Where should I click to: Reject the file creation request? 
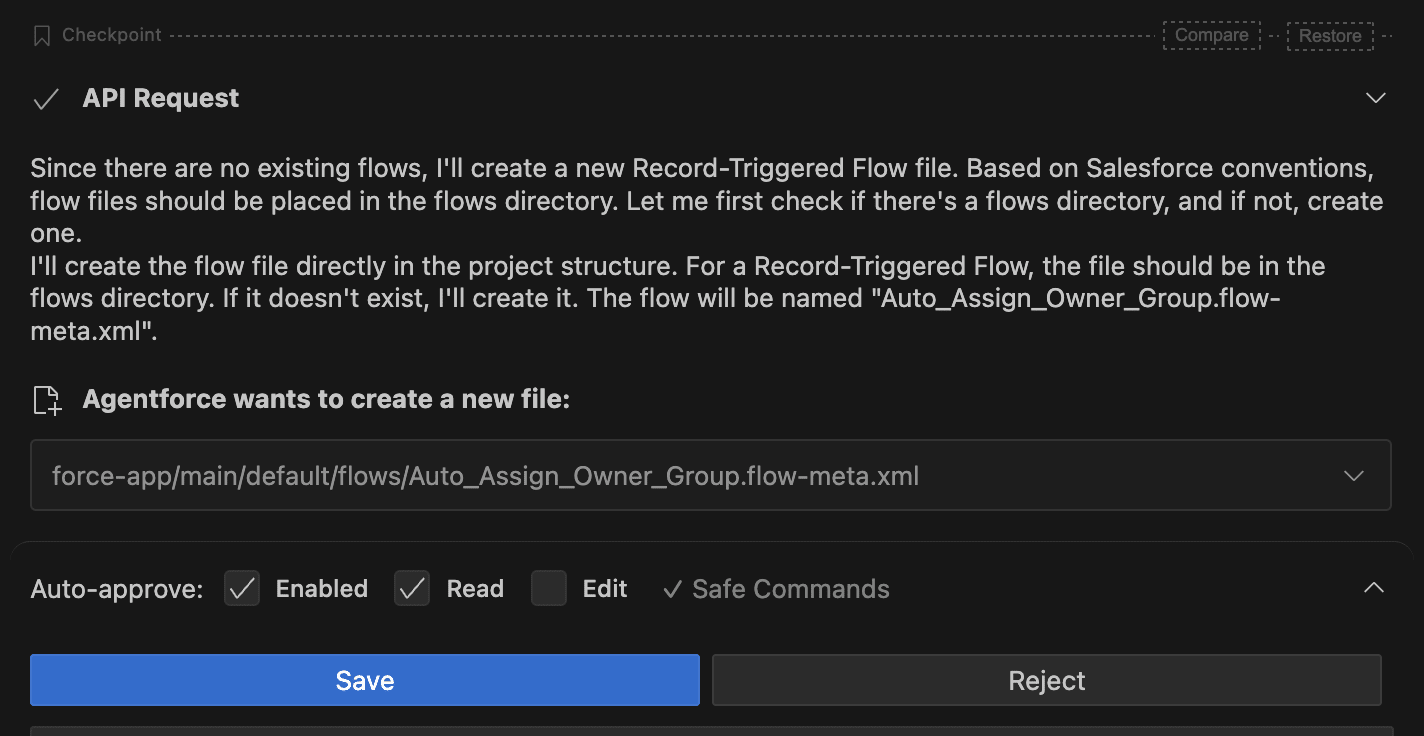[x=1046, y=681]
